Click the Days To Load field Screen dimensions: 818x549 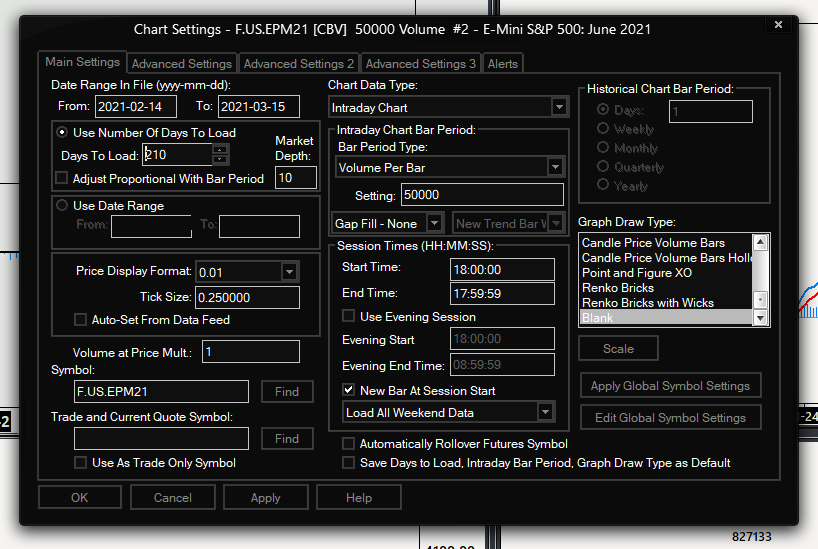(177, 155)
